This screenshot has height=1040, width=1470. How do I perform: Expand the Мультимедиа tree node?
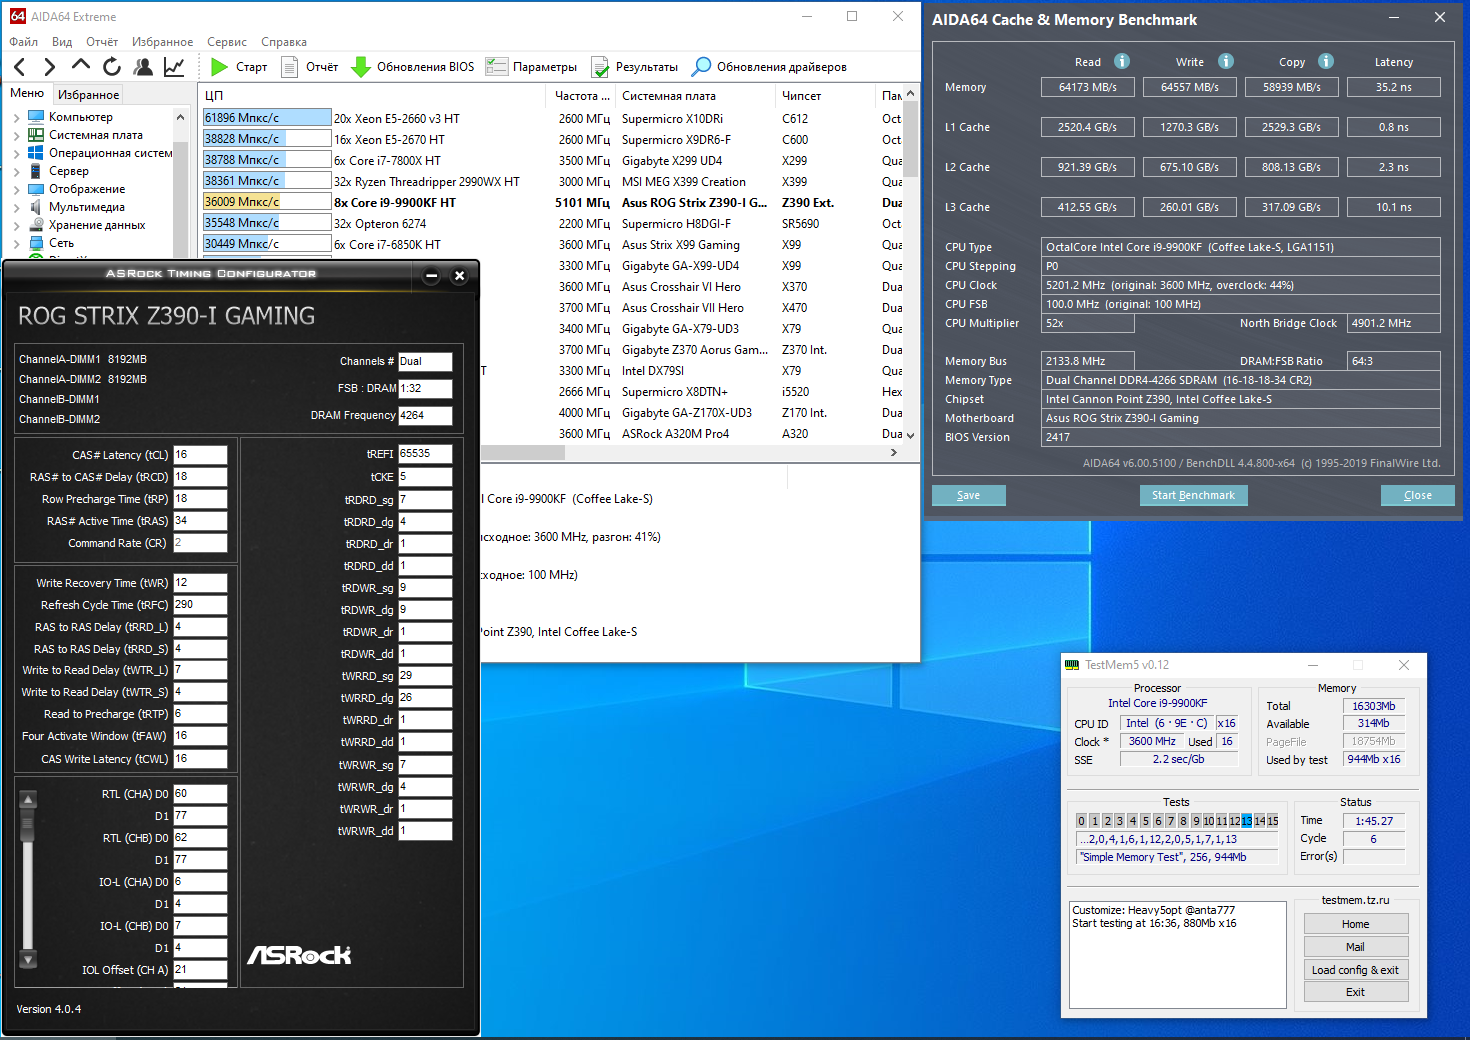pos(16,207)
